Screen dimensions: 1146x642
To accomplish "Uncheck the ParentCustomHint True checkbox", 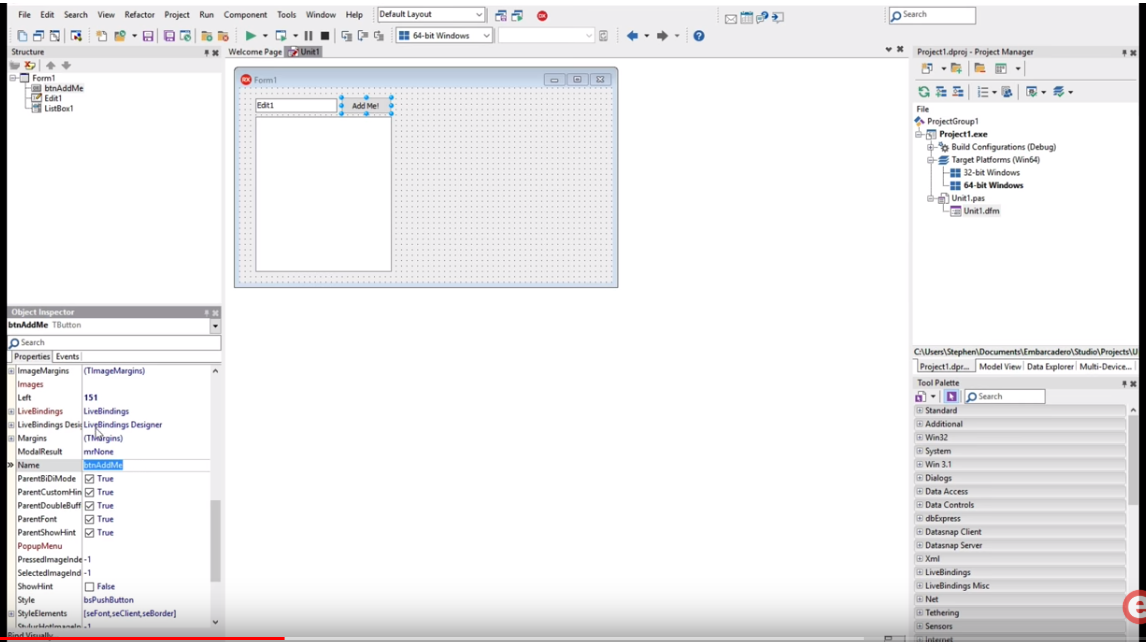I will point(89,492).
